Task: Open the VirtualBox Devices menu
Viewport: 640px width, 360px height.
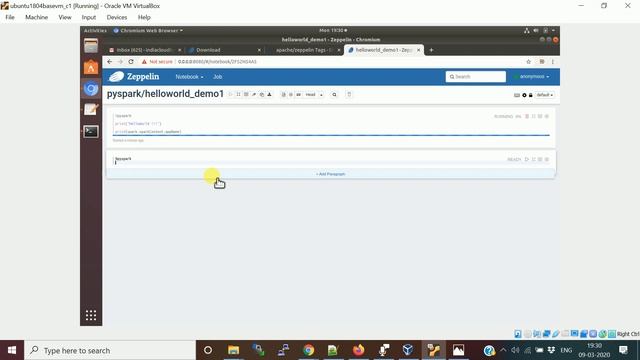Action: pyautogui.click(x=117, y=17)
